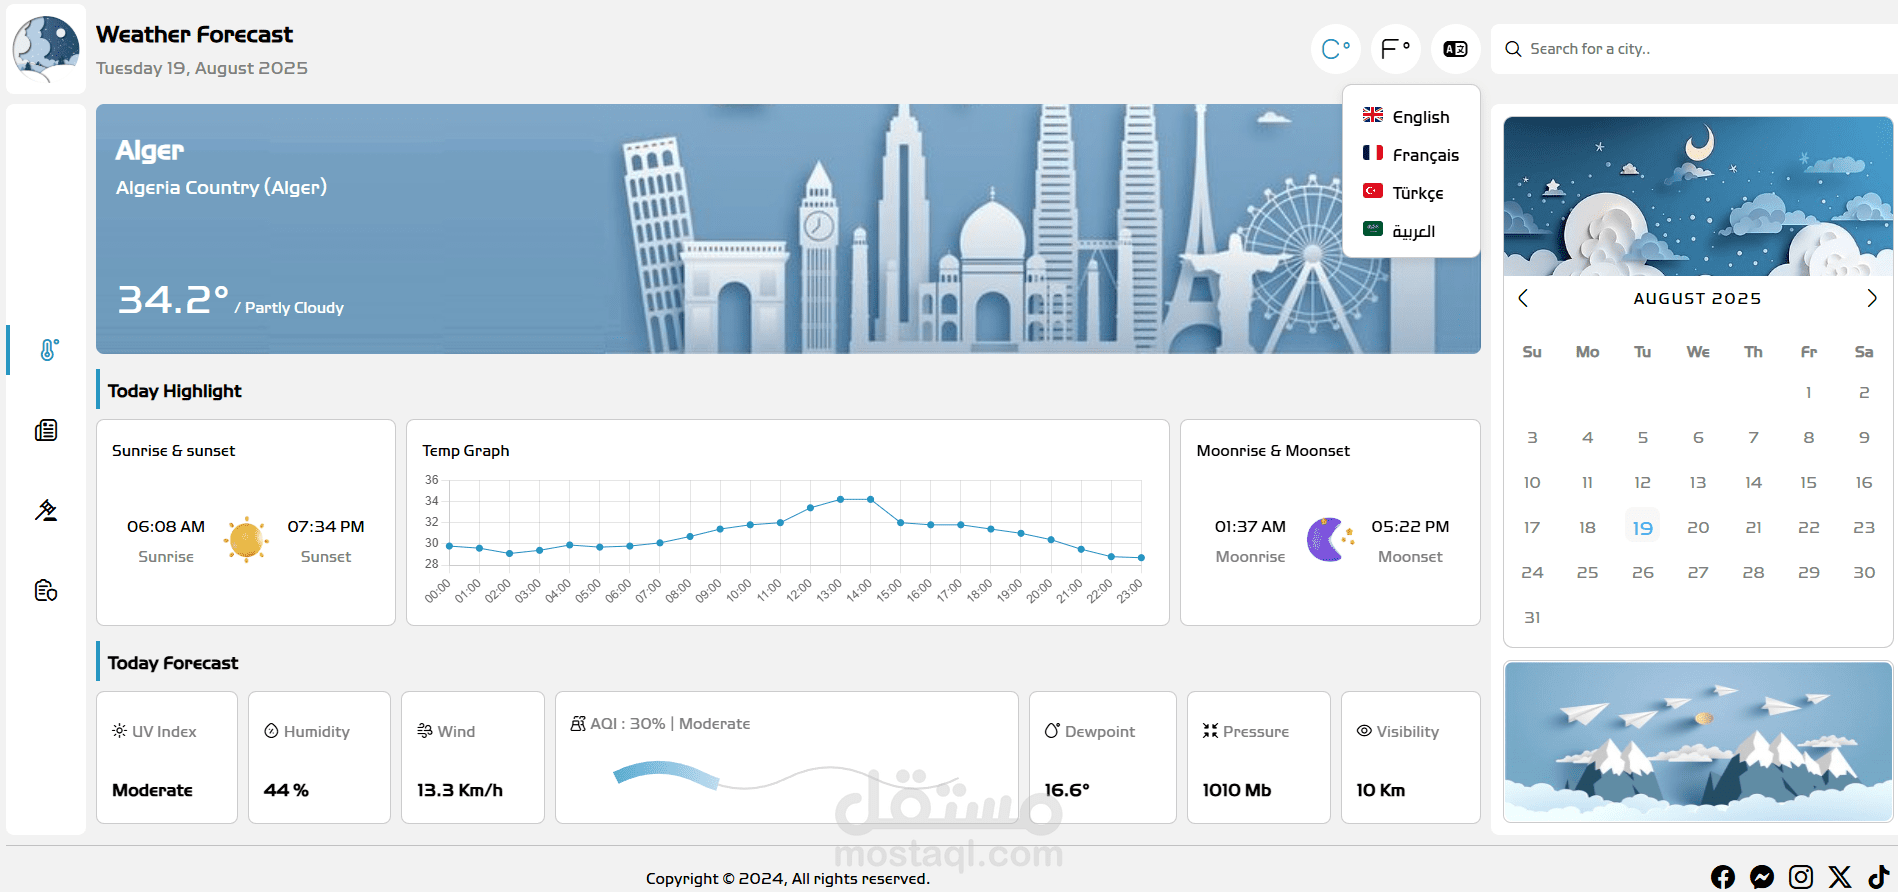Viewport: 1898px width, 892px height.
Task: Open the news page icon in the sidebar
Action: coord(46,431)
